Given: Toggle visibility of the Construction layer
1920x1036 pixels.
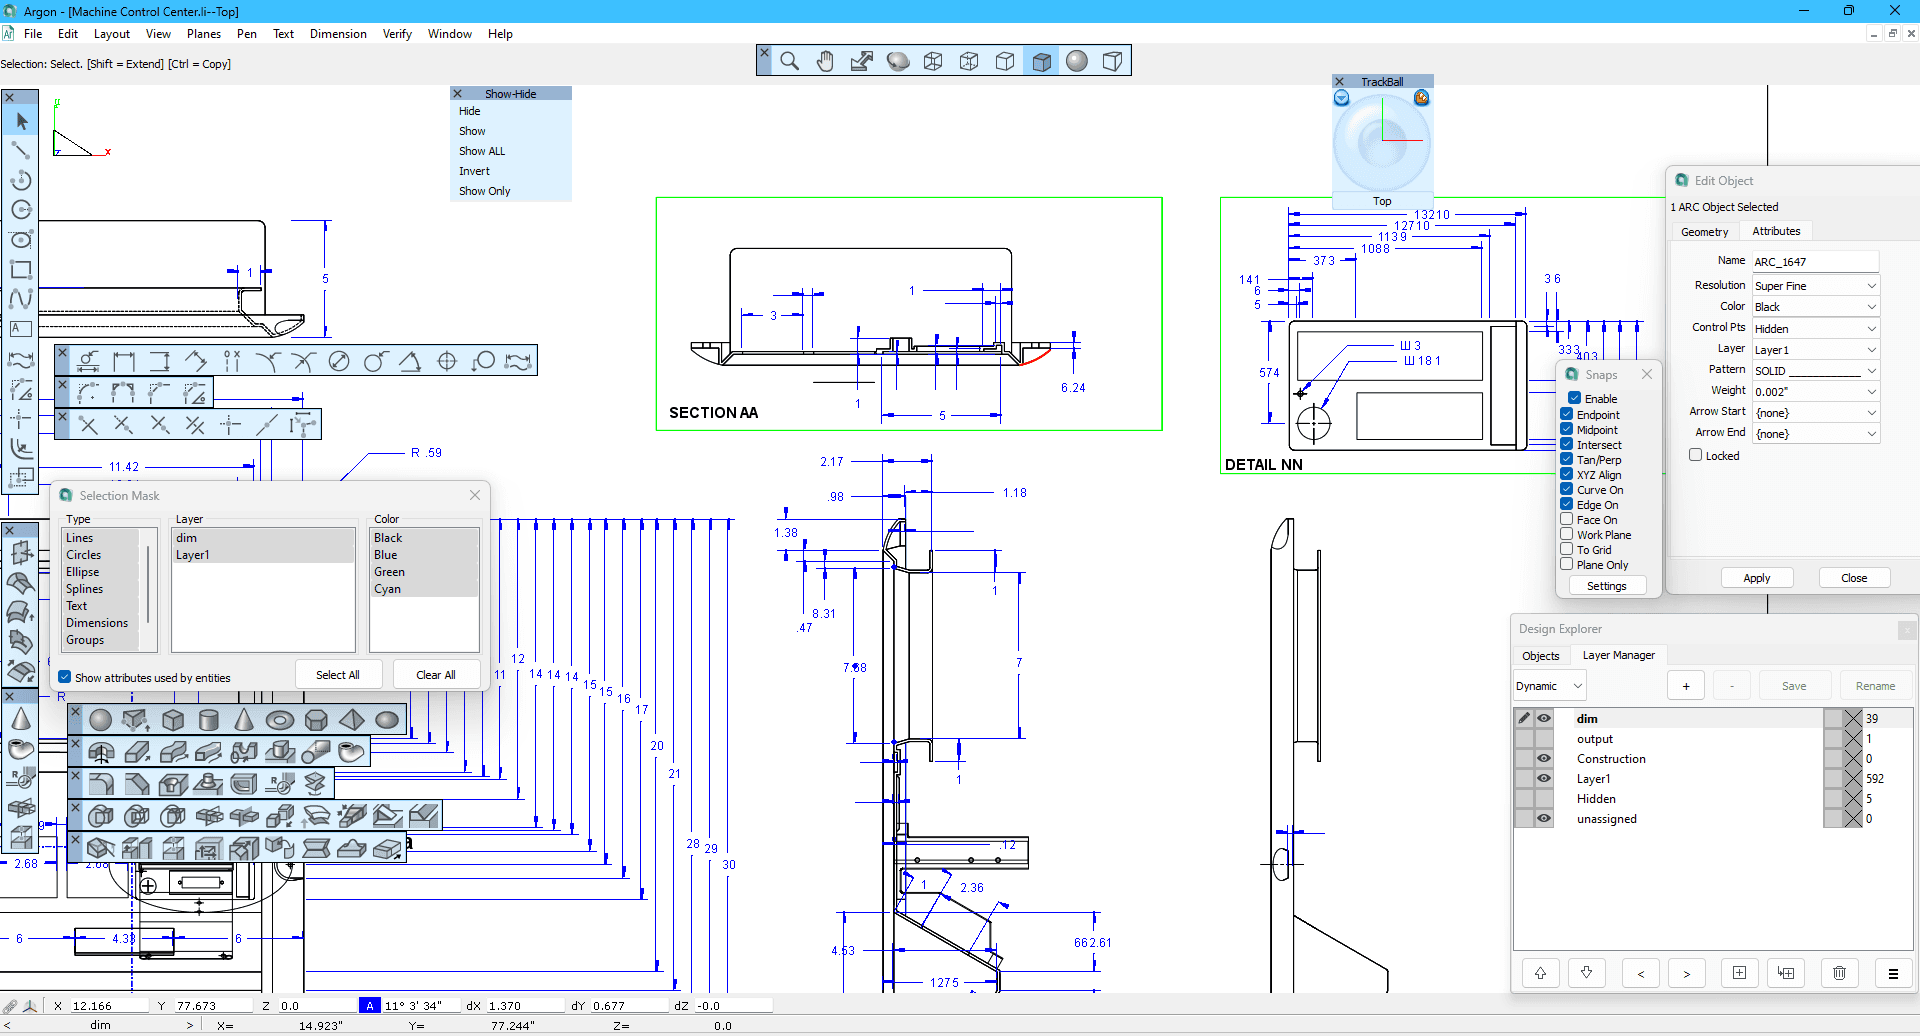Looking at the screenshot, I should tap(1543, 758).
